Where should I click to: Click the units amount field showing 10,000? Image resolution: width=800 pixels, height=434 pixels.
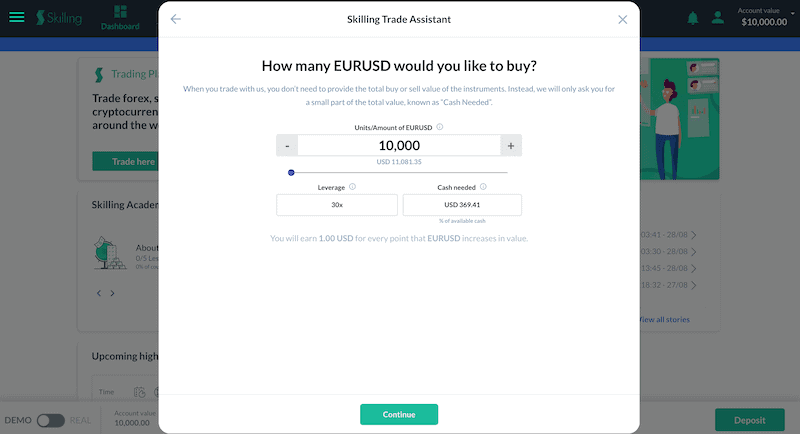[399, 146]
